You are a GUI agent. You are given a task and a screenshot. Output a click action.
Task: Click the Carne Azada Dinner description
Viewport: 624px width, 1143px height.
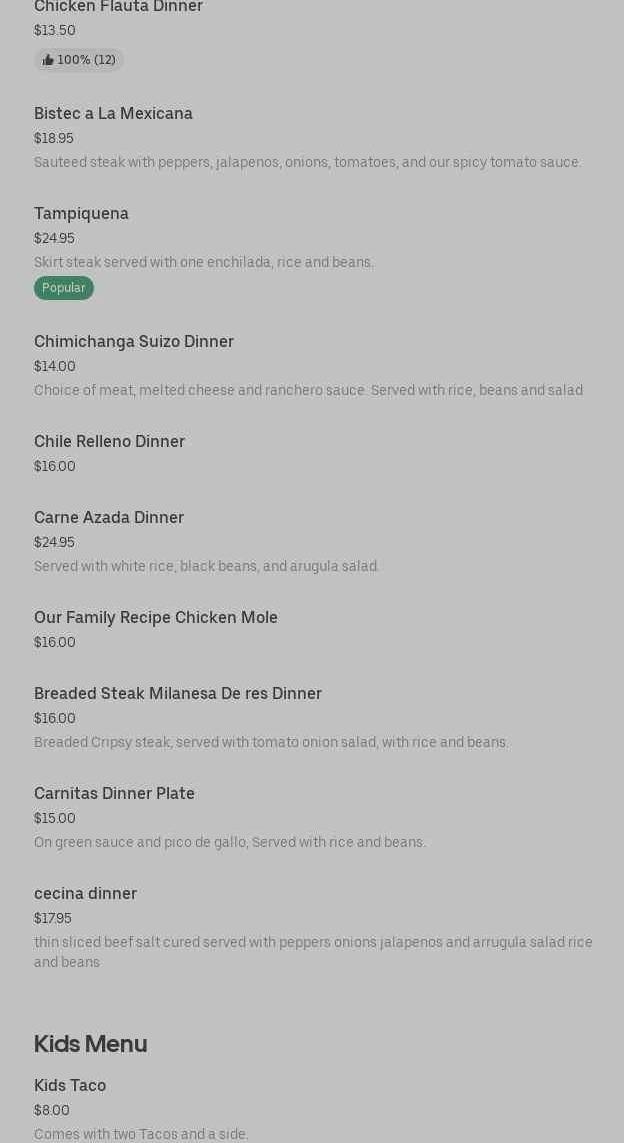click(206, 566)
